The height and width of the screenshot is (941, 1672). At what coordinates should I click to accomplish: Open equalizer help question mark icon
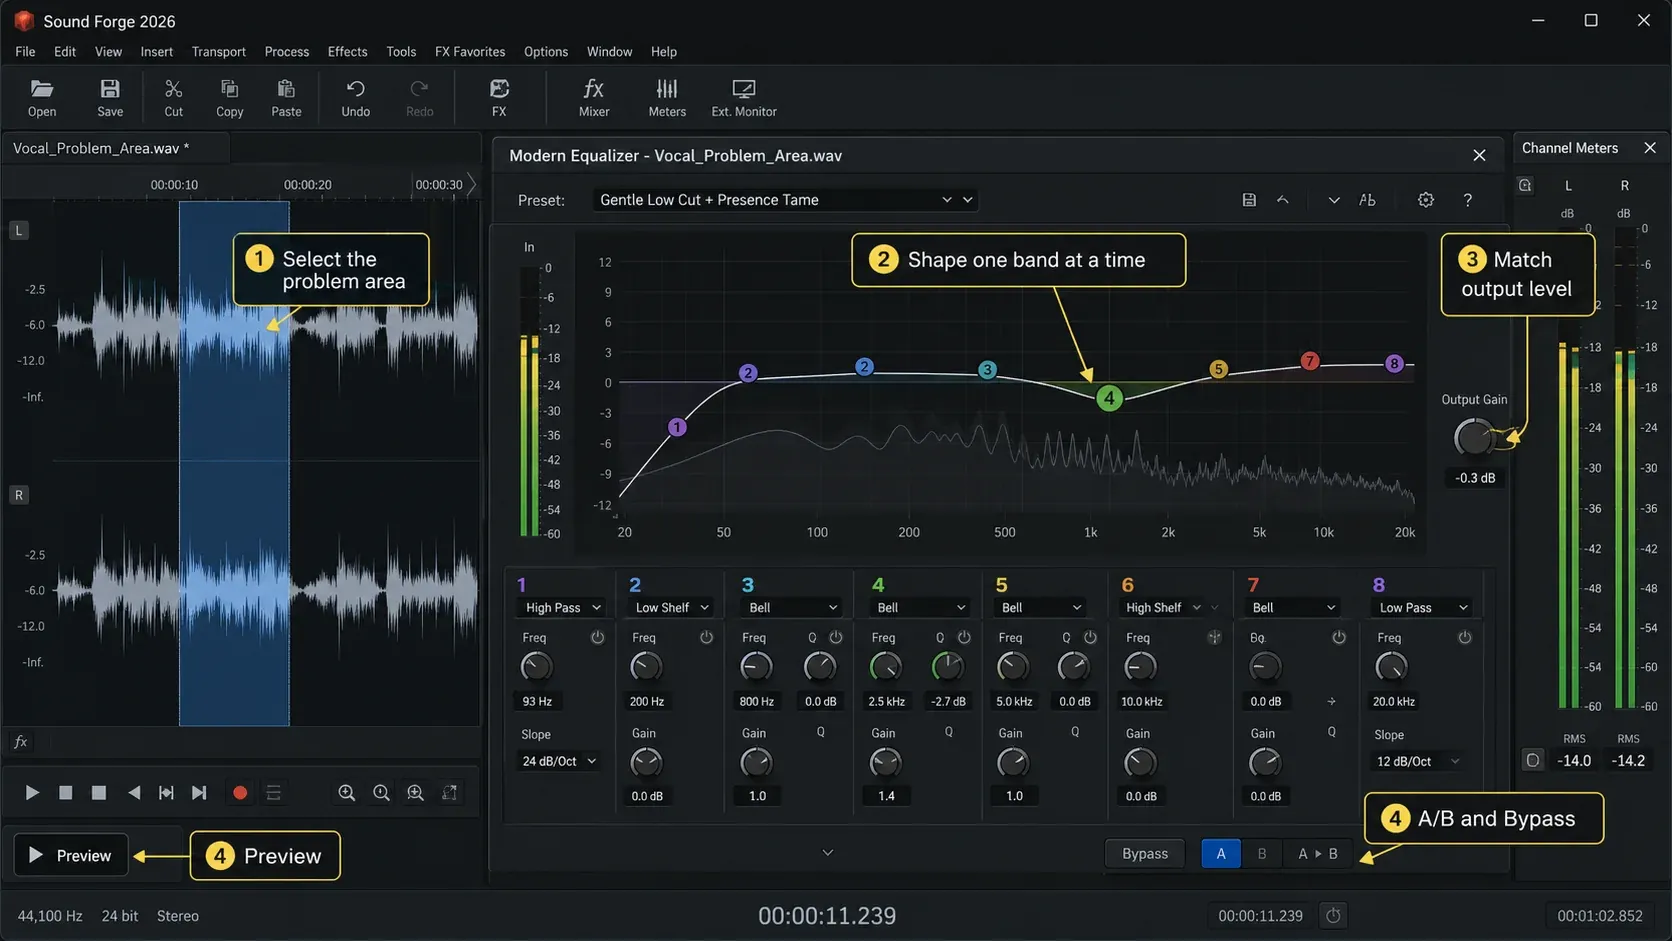pos(1468,200)
